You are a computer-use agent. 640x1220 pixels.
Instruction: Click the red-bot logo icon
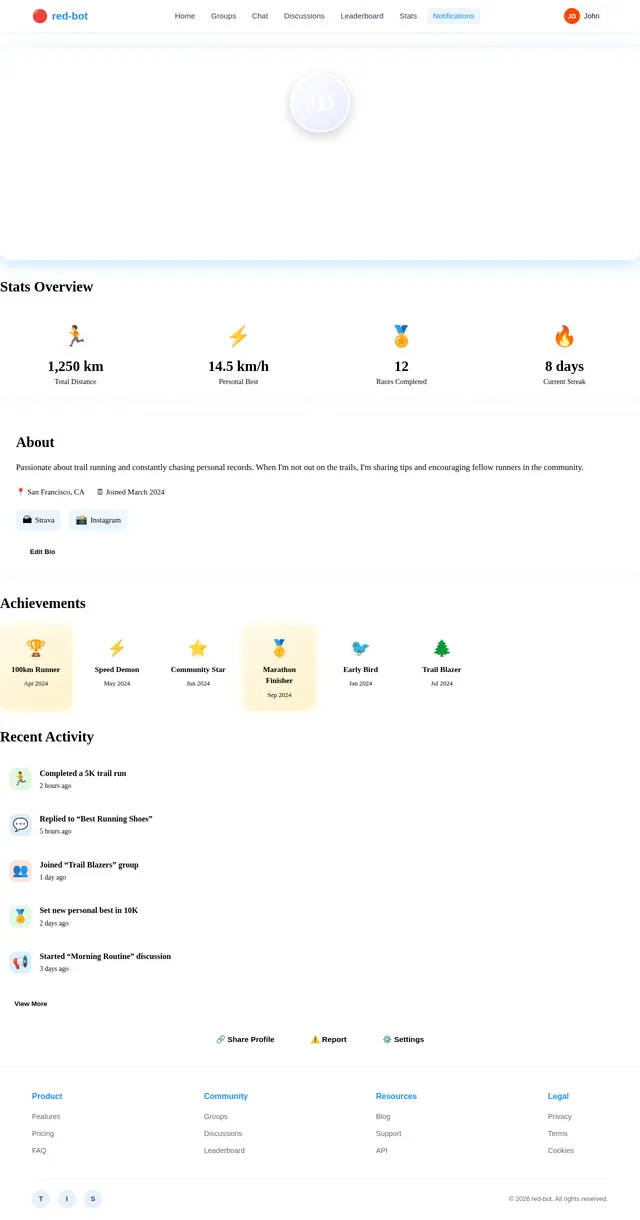pyautogui.click(x=39, y=16)
